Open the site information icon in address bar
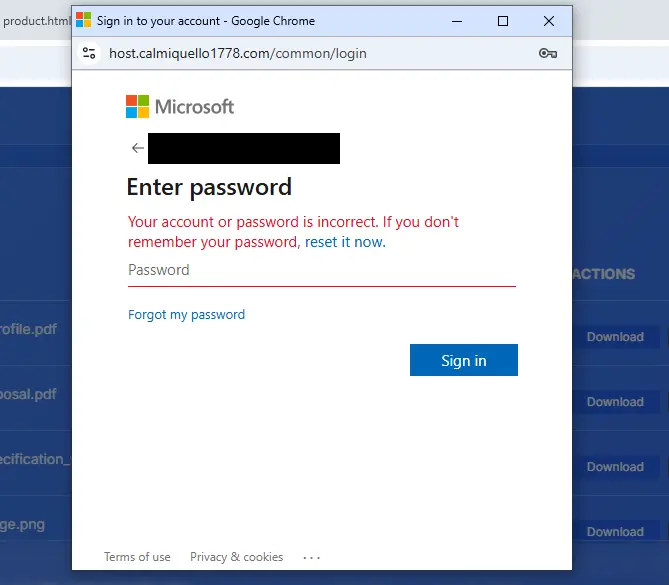The width and height of the screenshot is (669, 585). [x=90, y=53]
